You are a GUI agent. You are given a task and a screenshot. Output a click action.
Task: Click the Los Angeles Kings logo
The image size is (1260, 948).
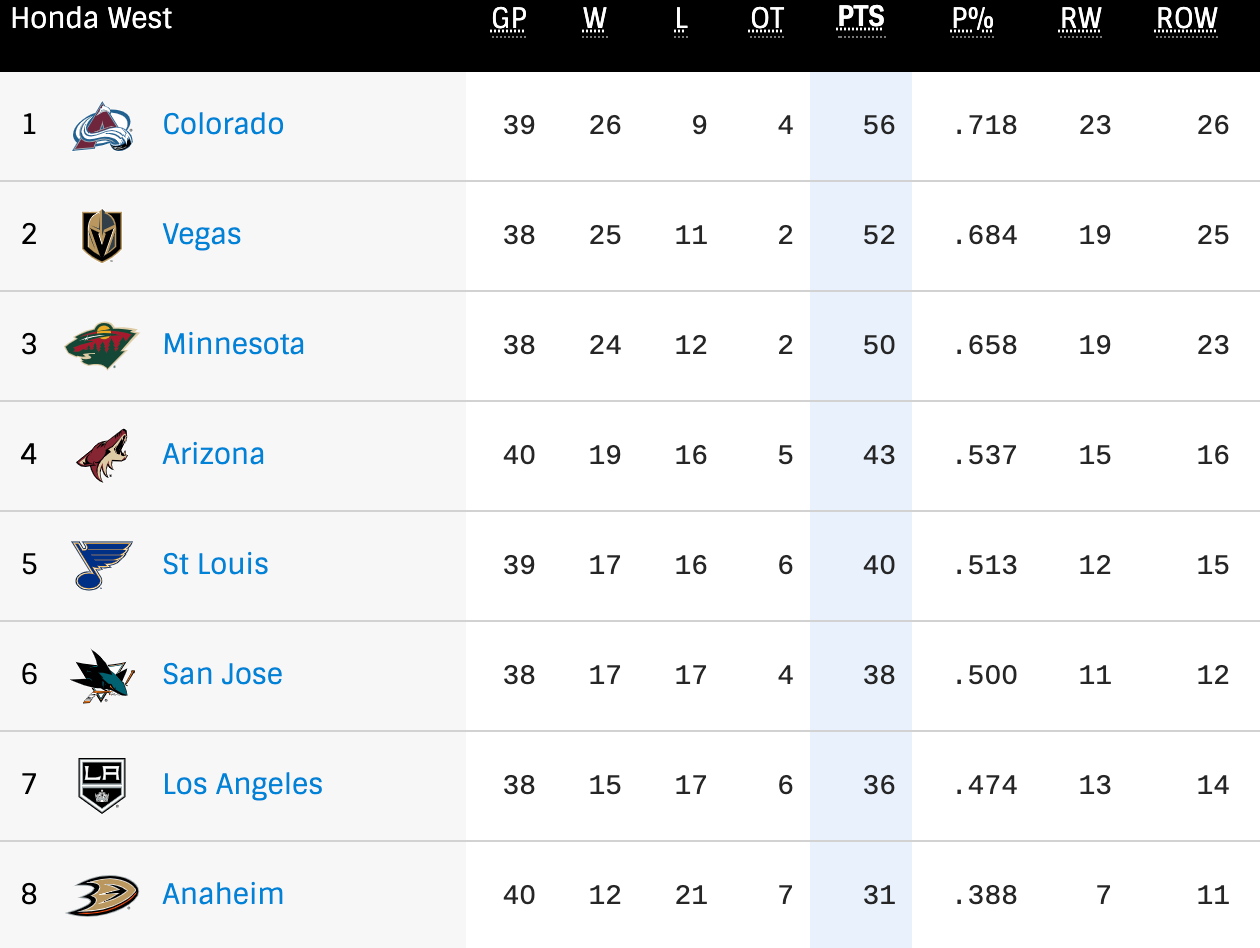[102, 785]
